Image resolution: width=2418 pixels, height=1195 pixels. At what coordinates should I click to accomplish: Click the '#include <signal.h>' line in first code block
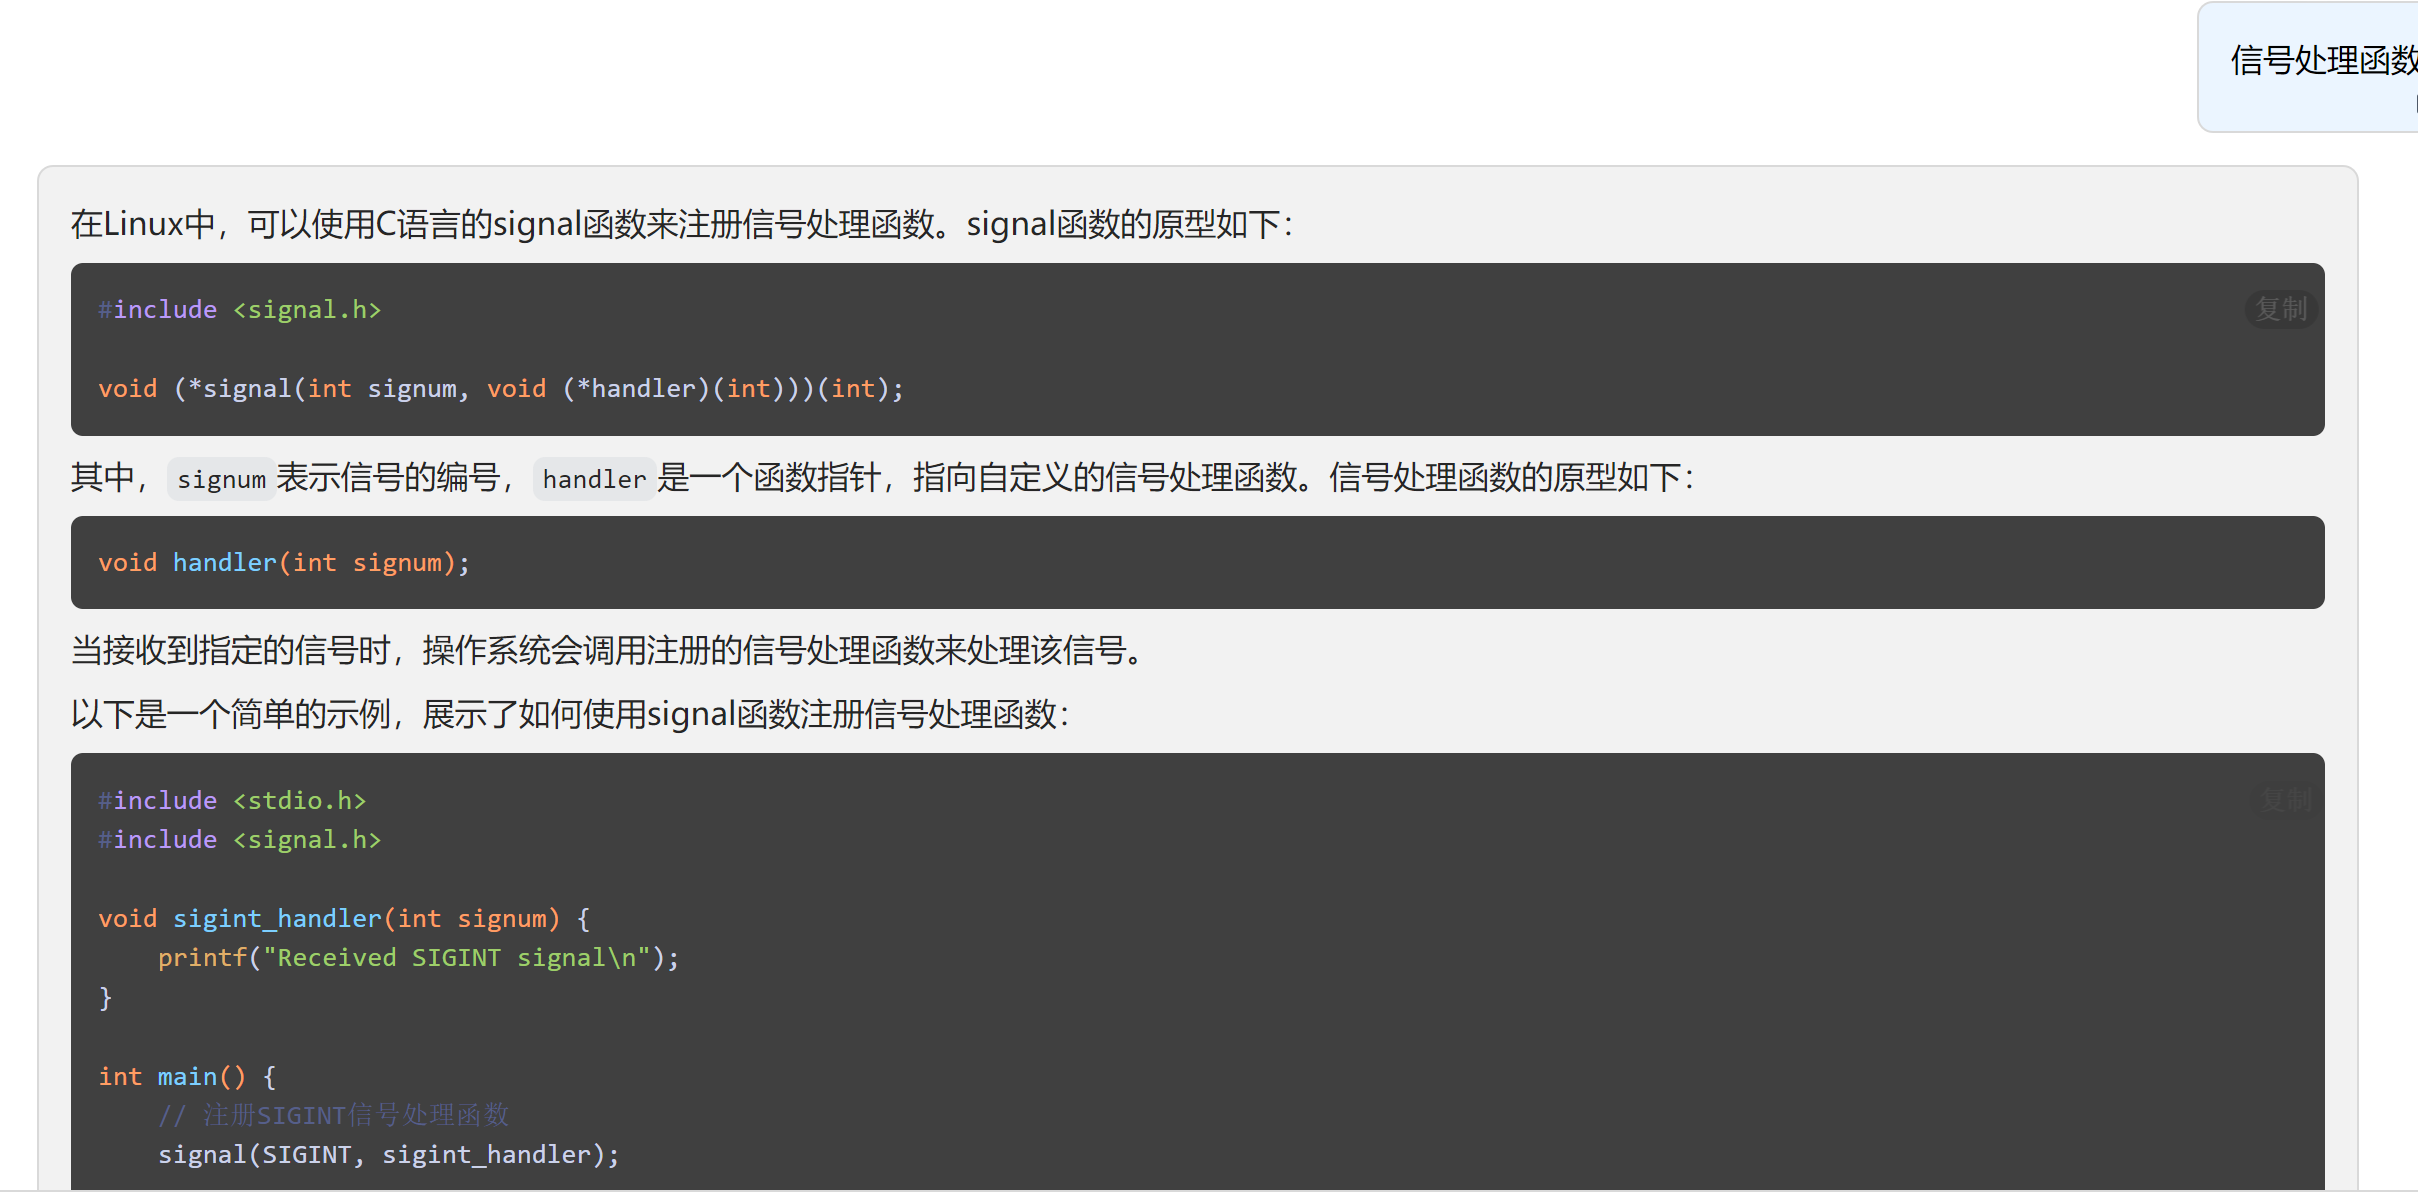(x=240, y=309)
